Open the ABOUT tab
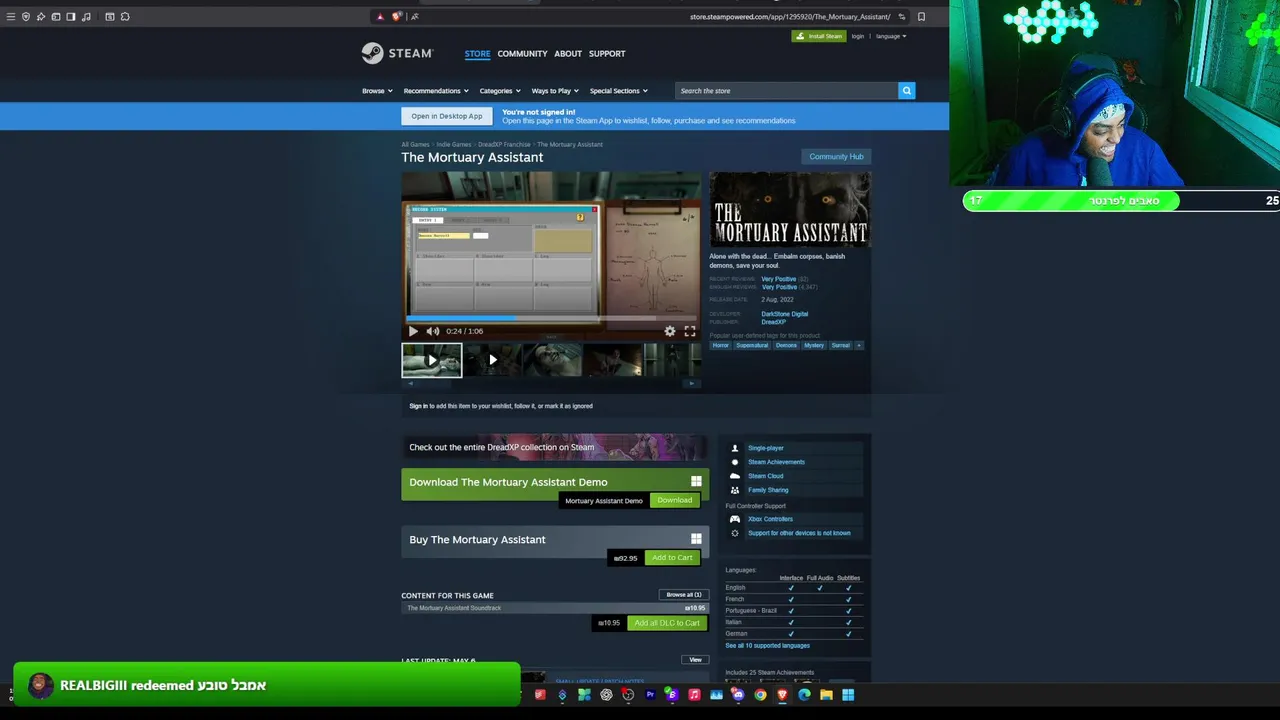 568,54
